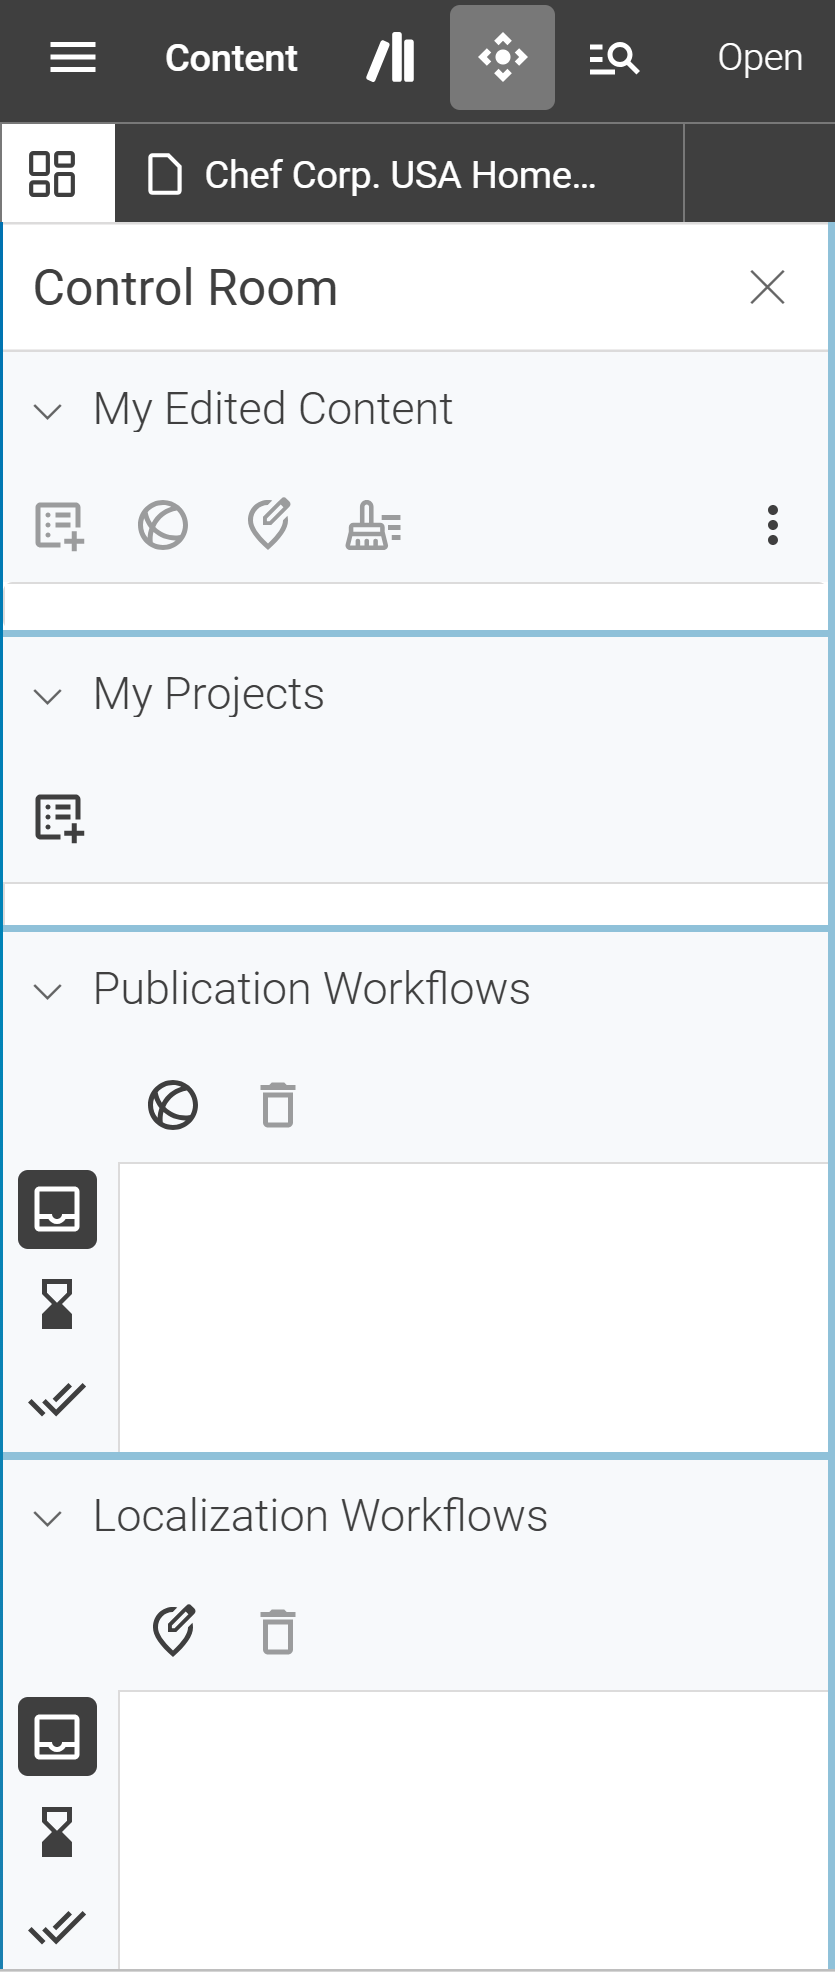This screenshot has height=1972, width=835.
Task: Collapse the Publication Workflows section
Action: [x=48, y=991]
